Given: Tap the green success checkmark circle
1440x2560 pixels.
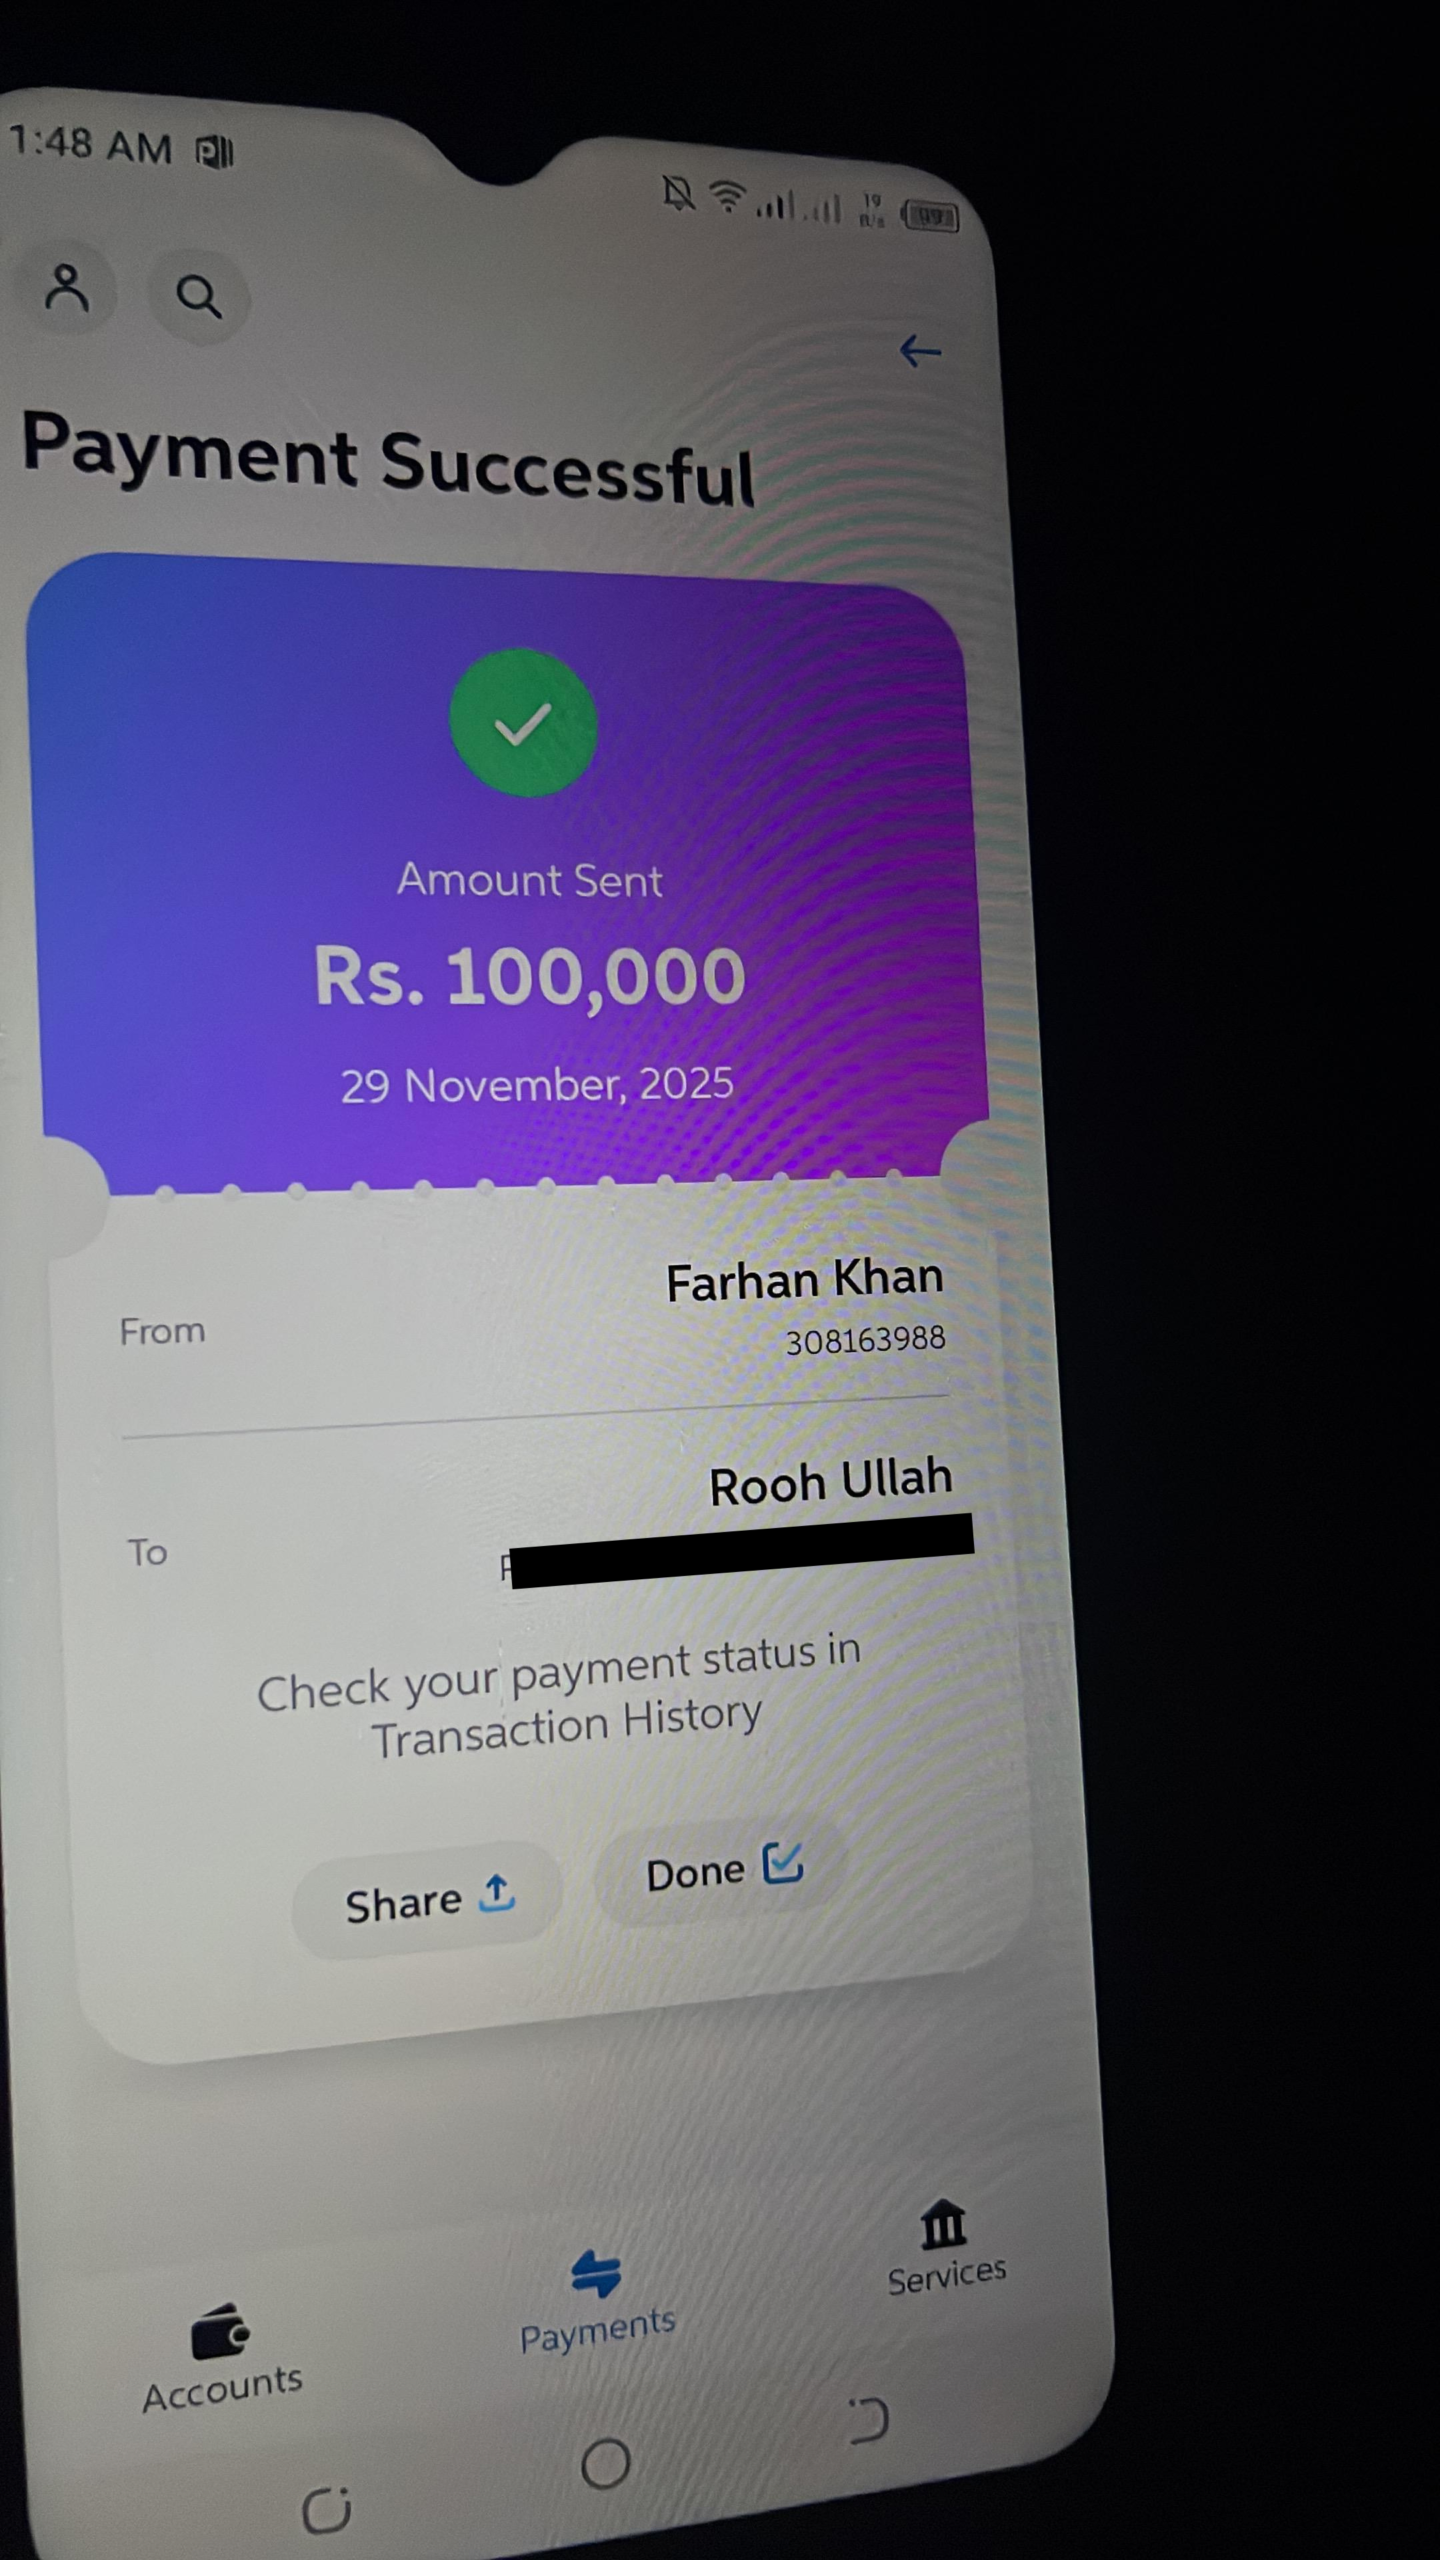Looking at the screenshot, I should [523, 722].
